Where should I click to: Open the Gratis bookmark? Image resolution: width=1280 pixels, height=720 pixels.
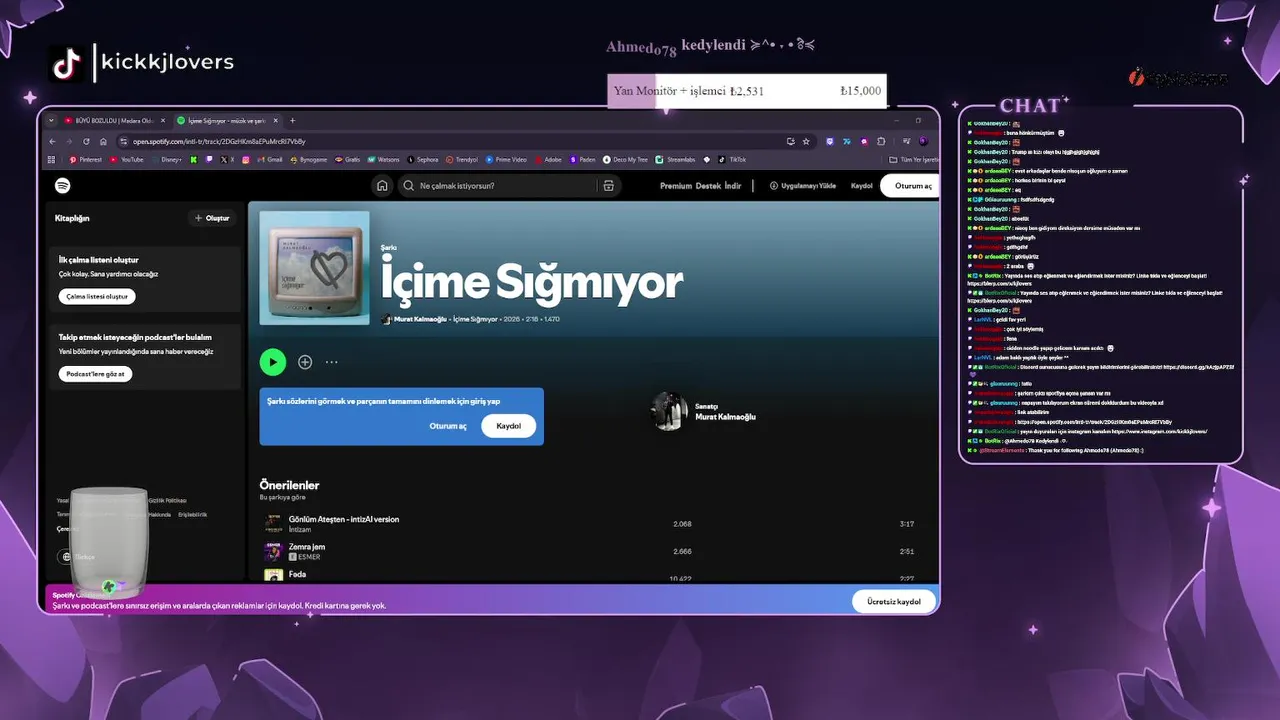[347, 159]
